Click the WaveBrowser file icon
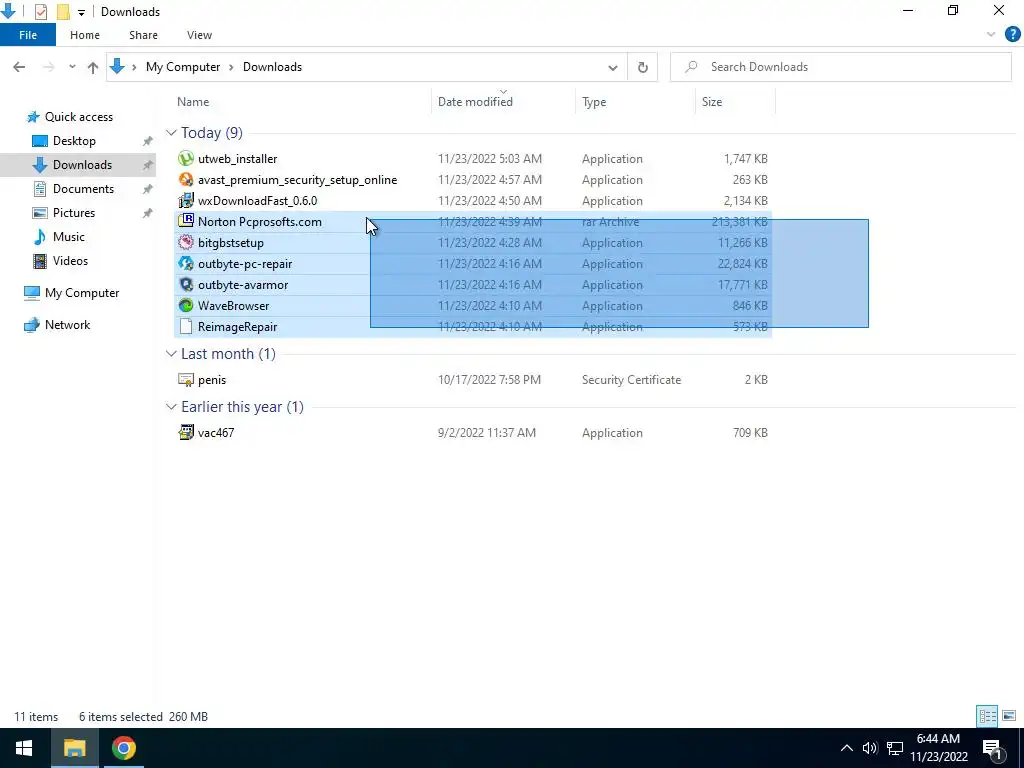1024x768 pixels. [186, 306]
